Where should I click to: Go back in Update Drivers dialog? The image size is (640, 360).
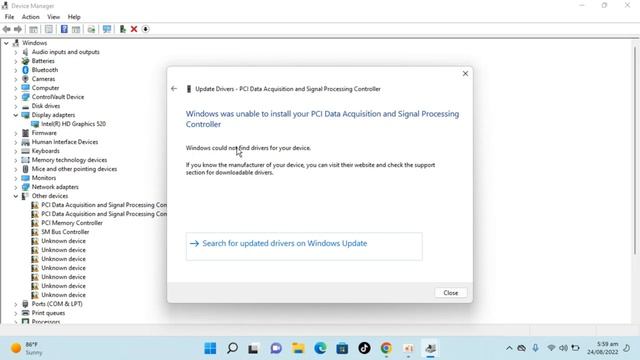coord(174,89)
